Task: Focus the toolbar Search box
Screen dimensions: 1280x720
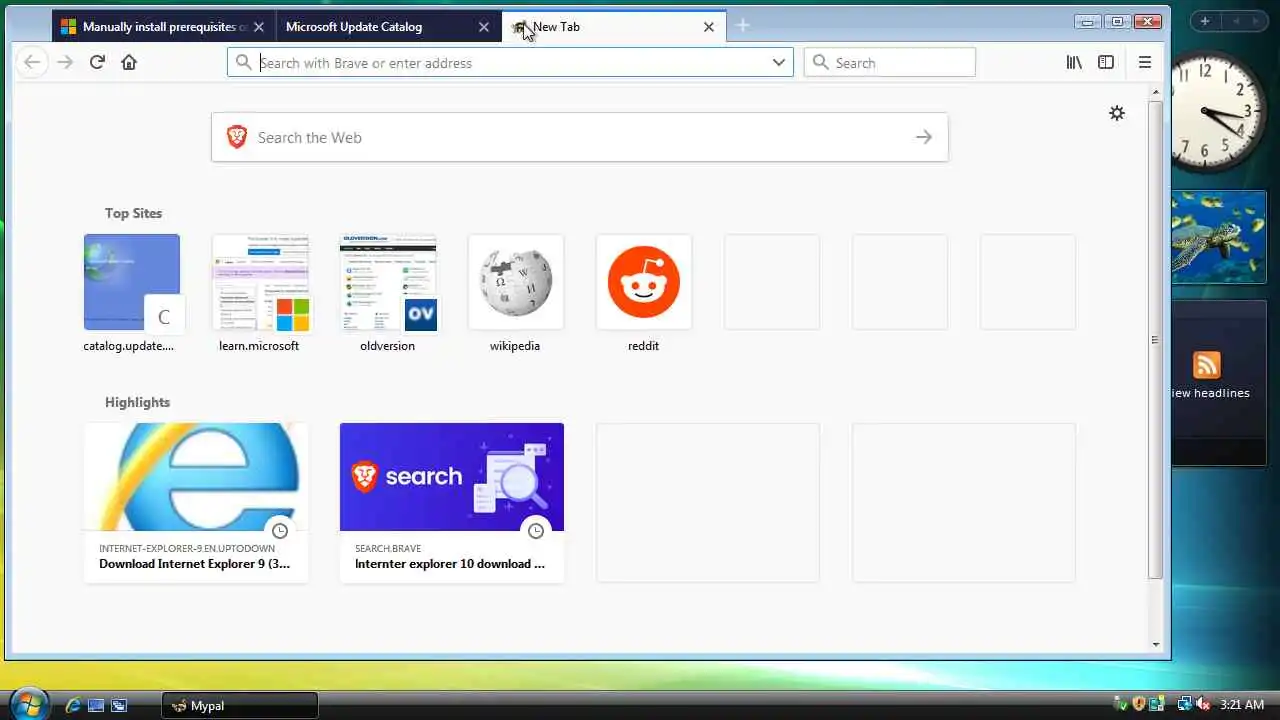Action: (x=890, y=62)
